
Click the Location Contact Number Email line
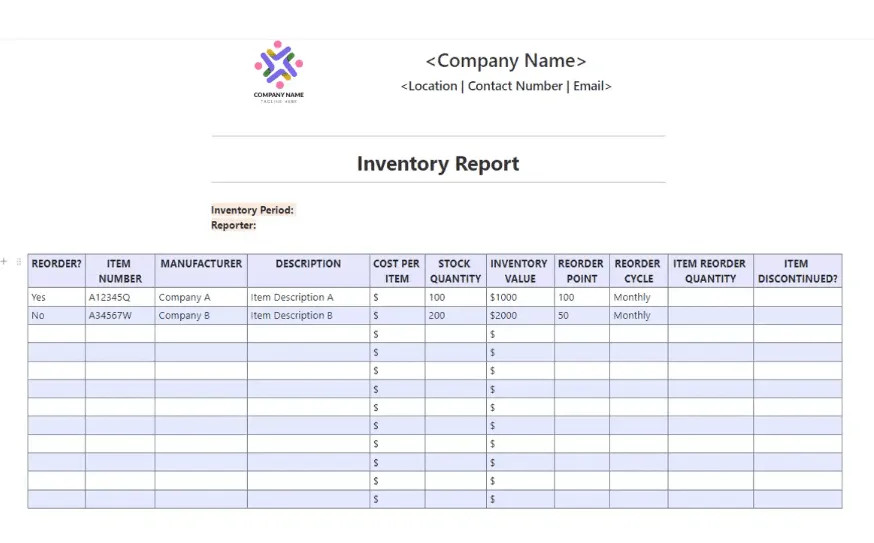pyautogui.click(x=506, y=86)
